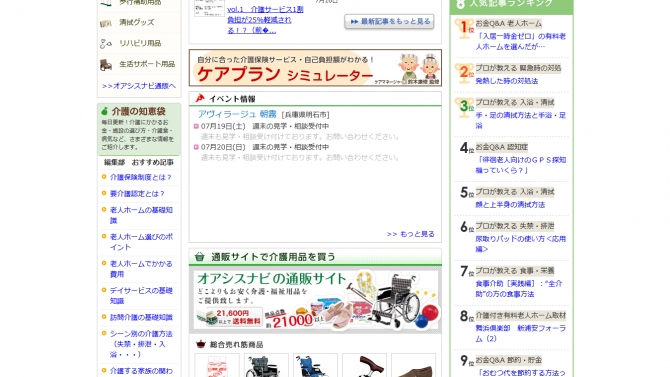Open the 清拭グッズ category
Screen dimensions: 670x377
pyautogui.click(x=136, y=23)
